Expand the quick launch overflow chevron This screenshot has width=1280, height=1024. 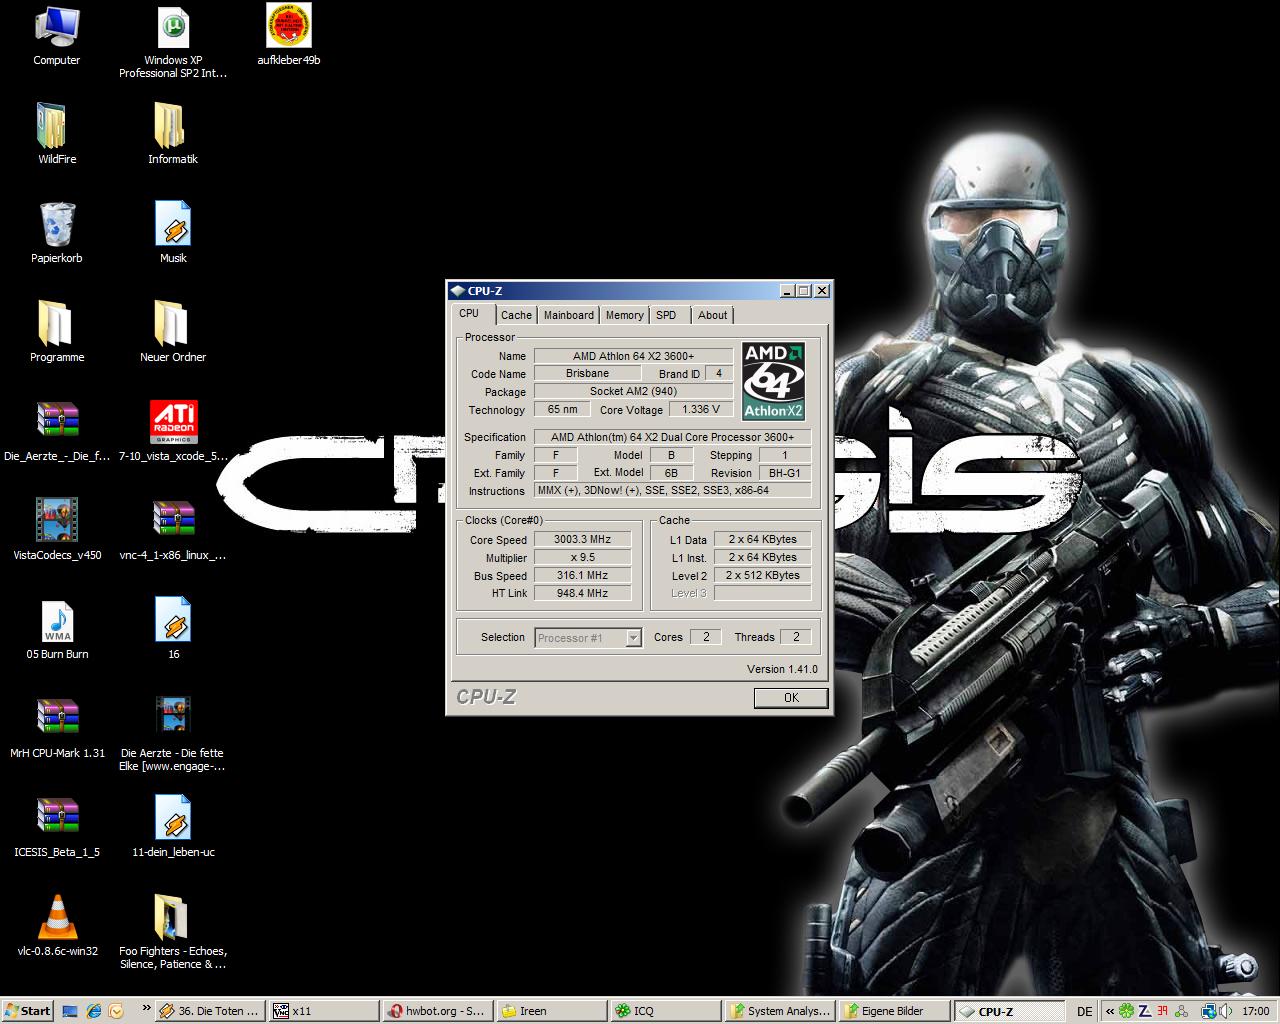pos(146,1008)
